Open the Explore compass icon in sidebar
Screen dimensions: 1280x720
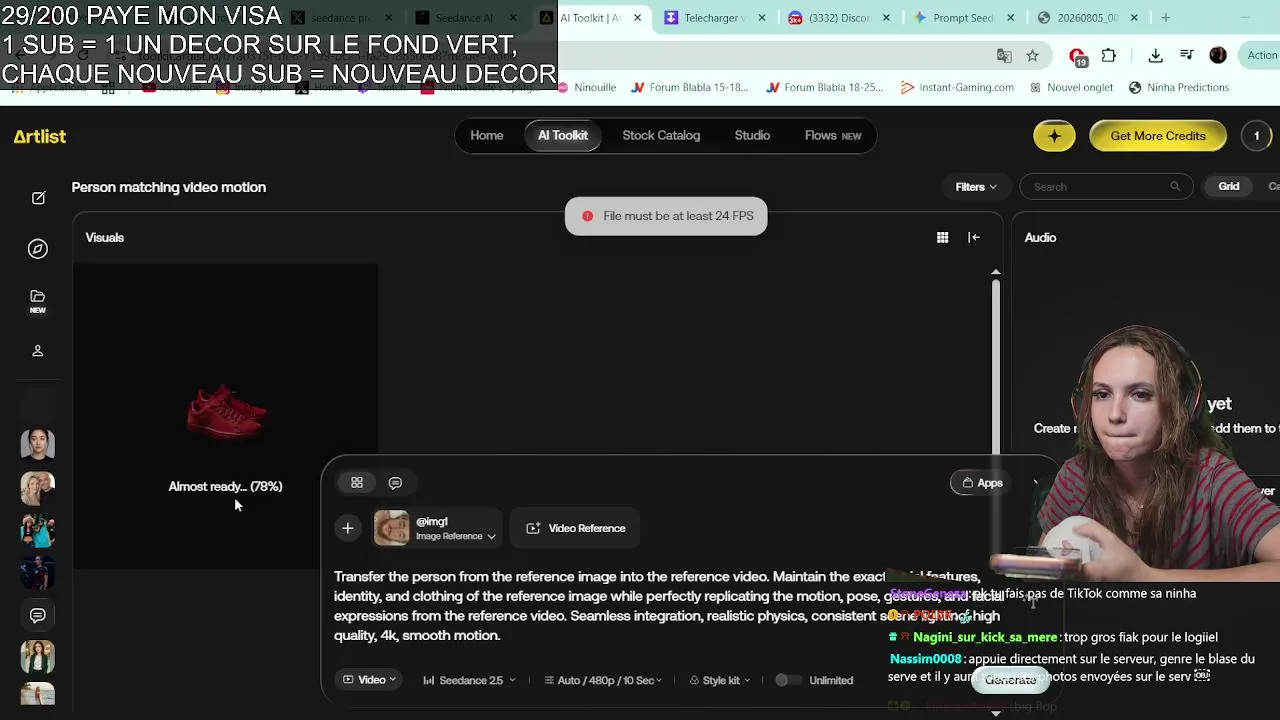38,249
